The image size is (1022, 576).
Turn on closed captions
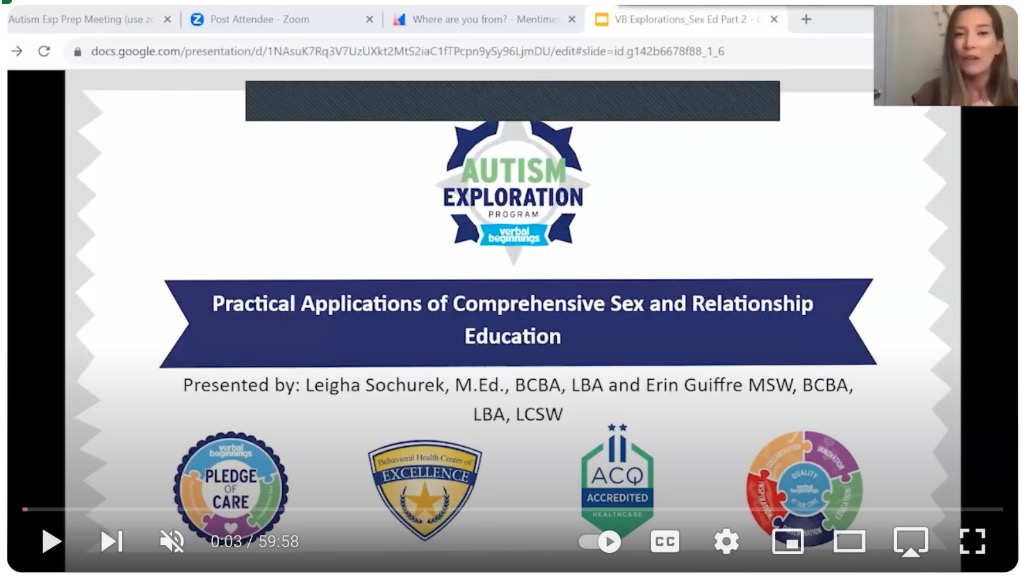[x=664, y=541]
